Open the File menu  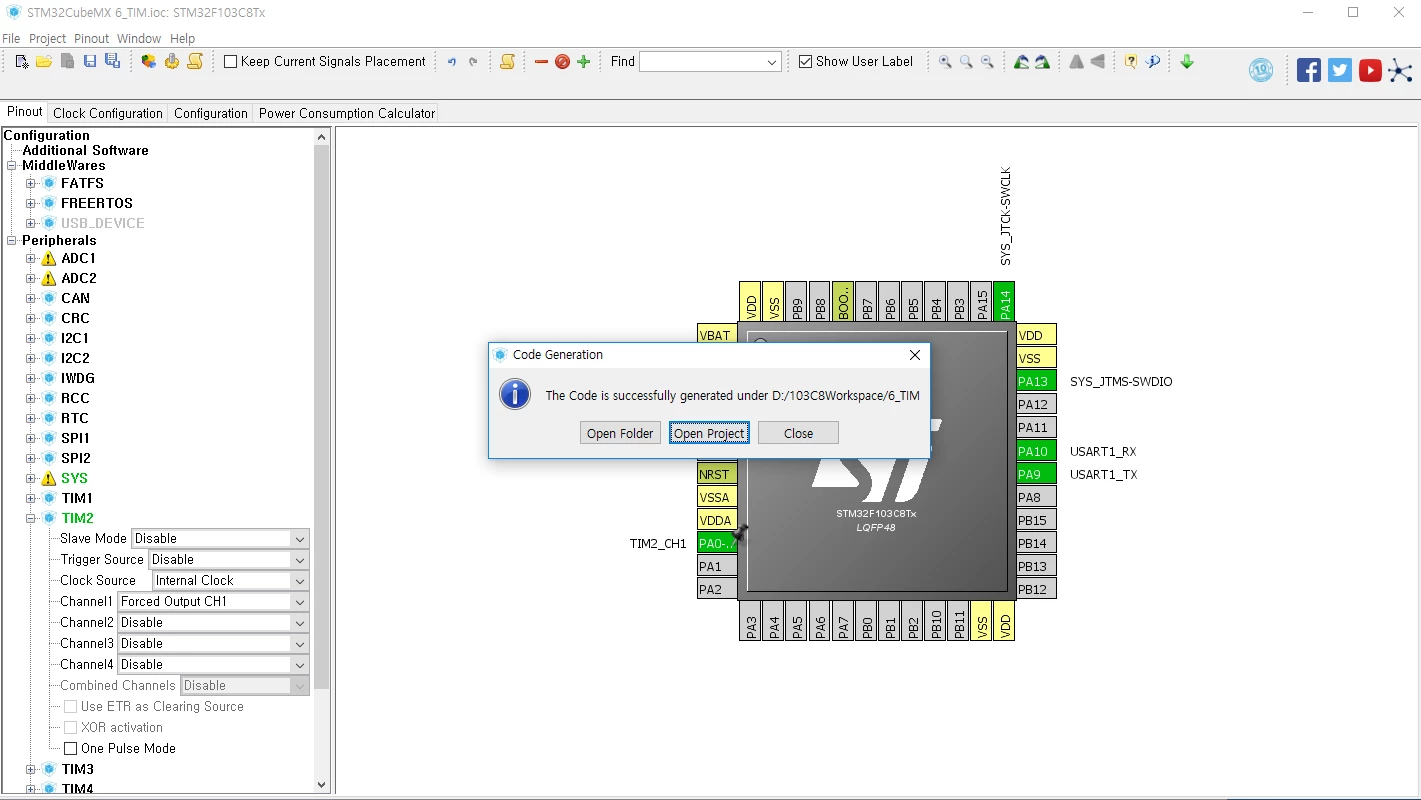tap(11, 38)
